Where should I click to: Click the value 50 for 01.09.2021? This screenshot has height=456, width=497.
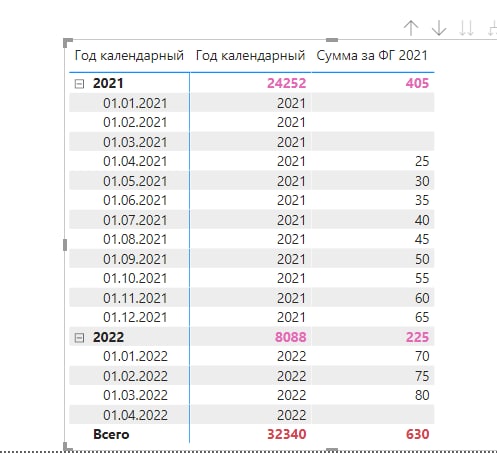(x=422, y=259)
